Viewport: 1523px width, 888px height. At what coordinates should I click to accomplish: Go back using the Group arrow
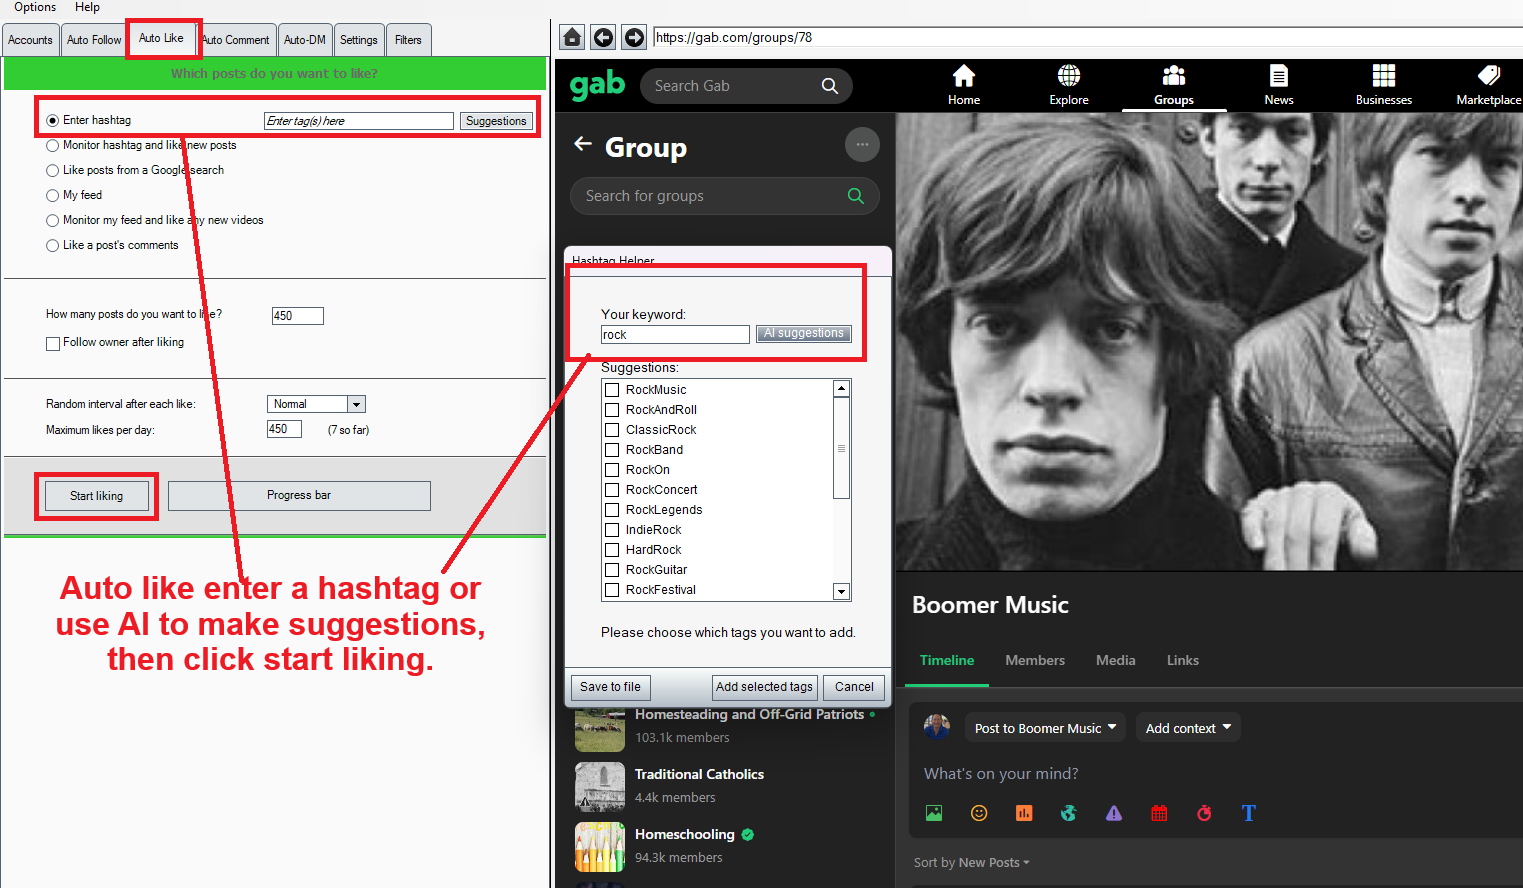pos(583,144)
